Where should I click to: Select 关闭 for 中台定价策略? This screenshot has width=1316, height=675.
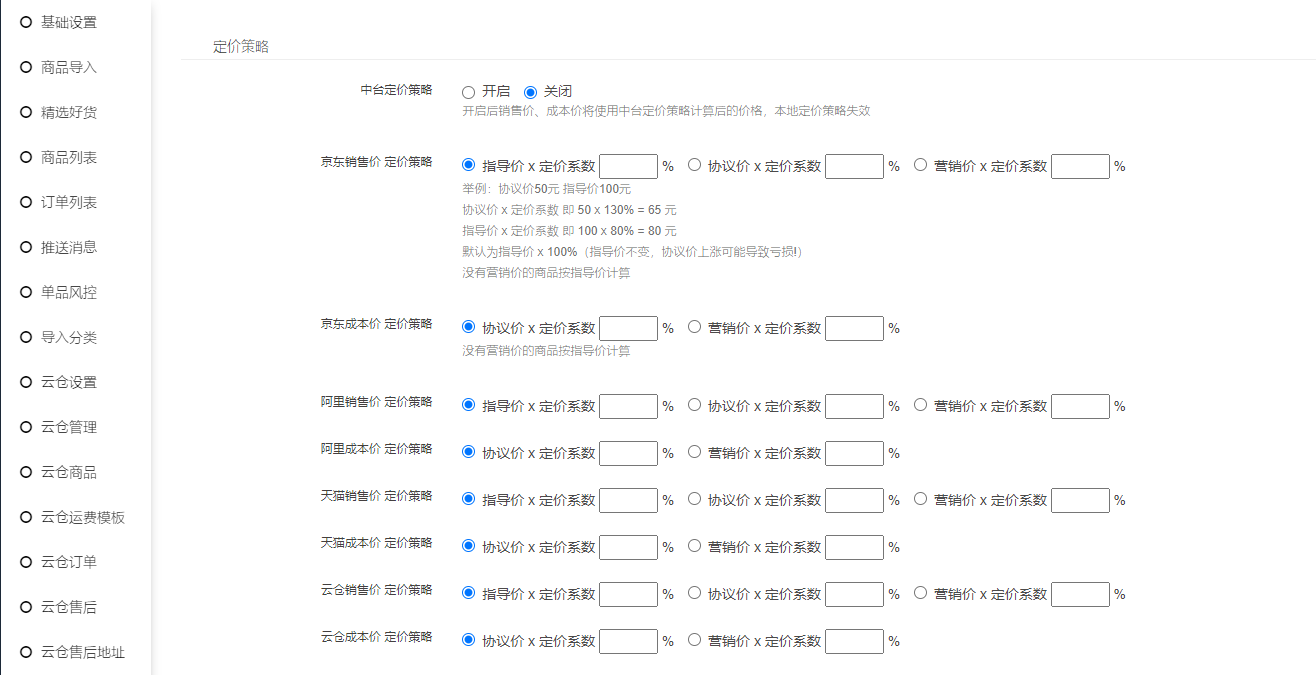530,92
